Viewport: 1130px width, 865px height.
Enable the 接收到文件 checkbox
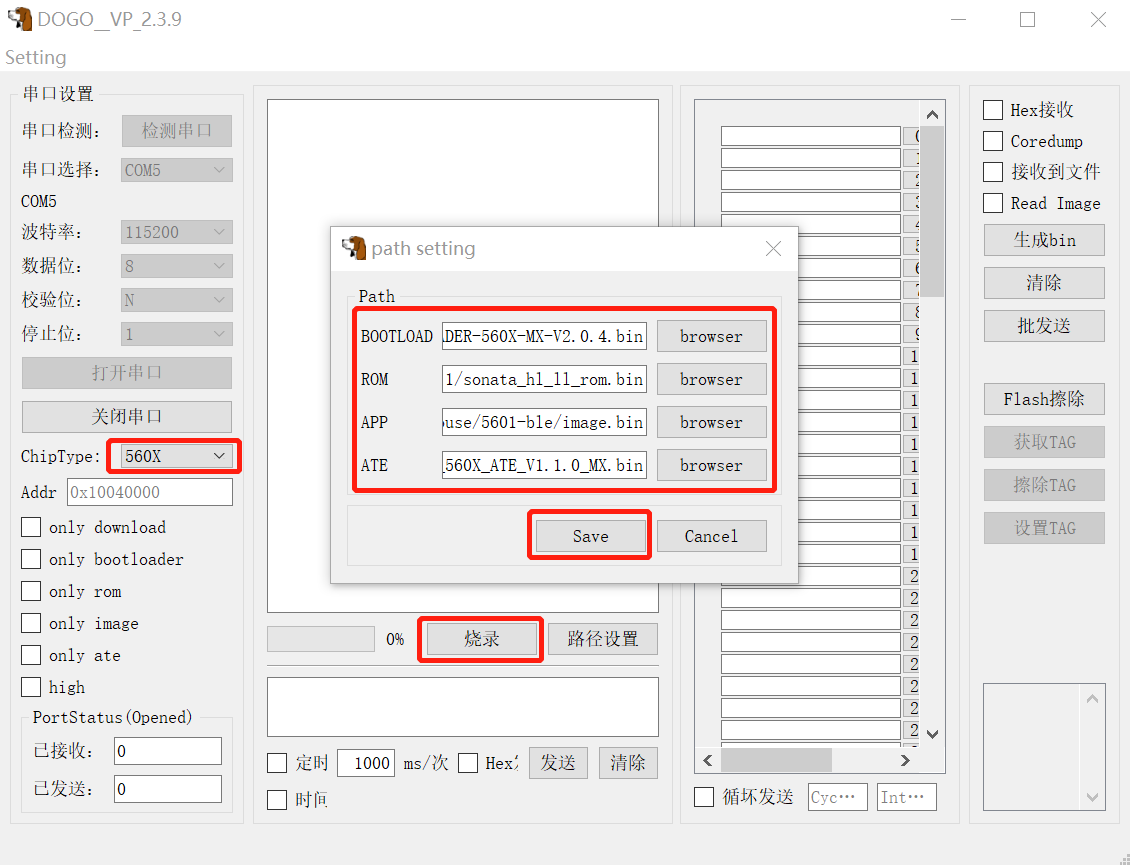point(993,172)
